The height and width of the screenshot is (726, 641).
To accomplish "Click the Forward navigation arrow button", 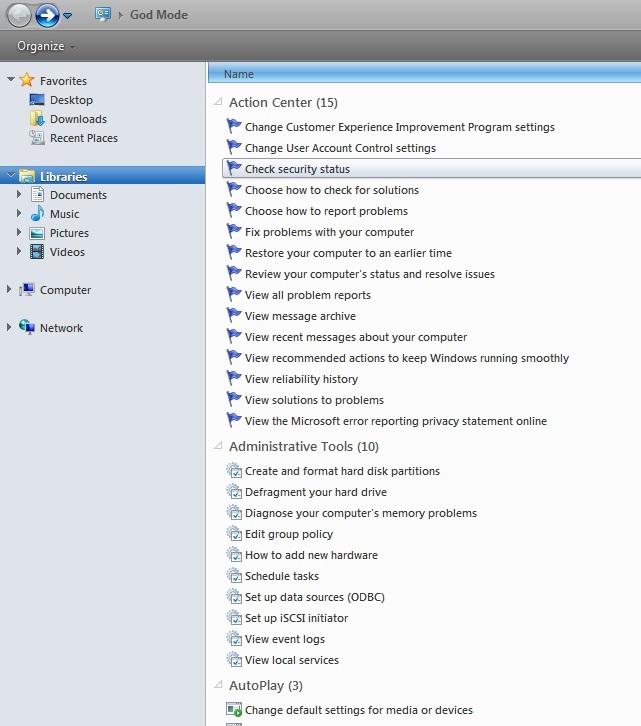I will 47,15.
